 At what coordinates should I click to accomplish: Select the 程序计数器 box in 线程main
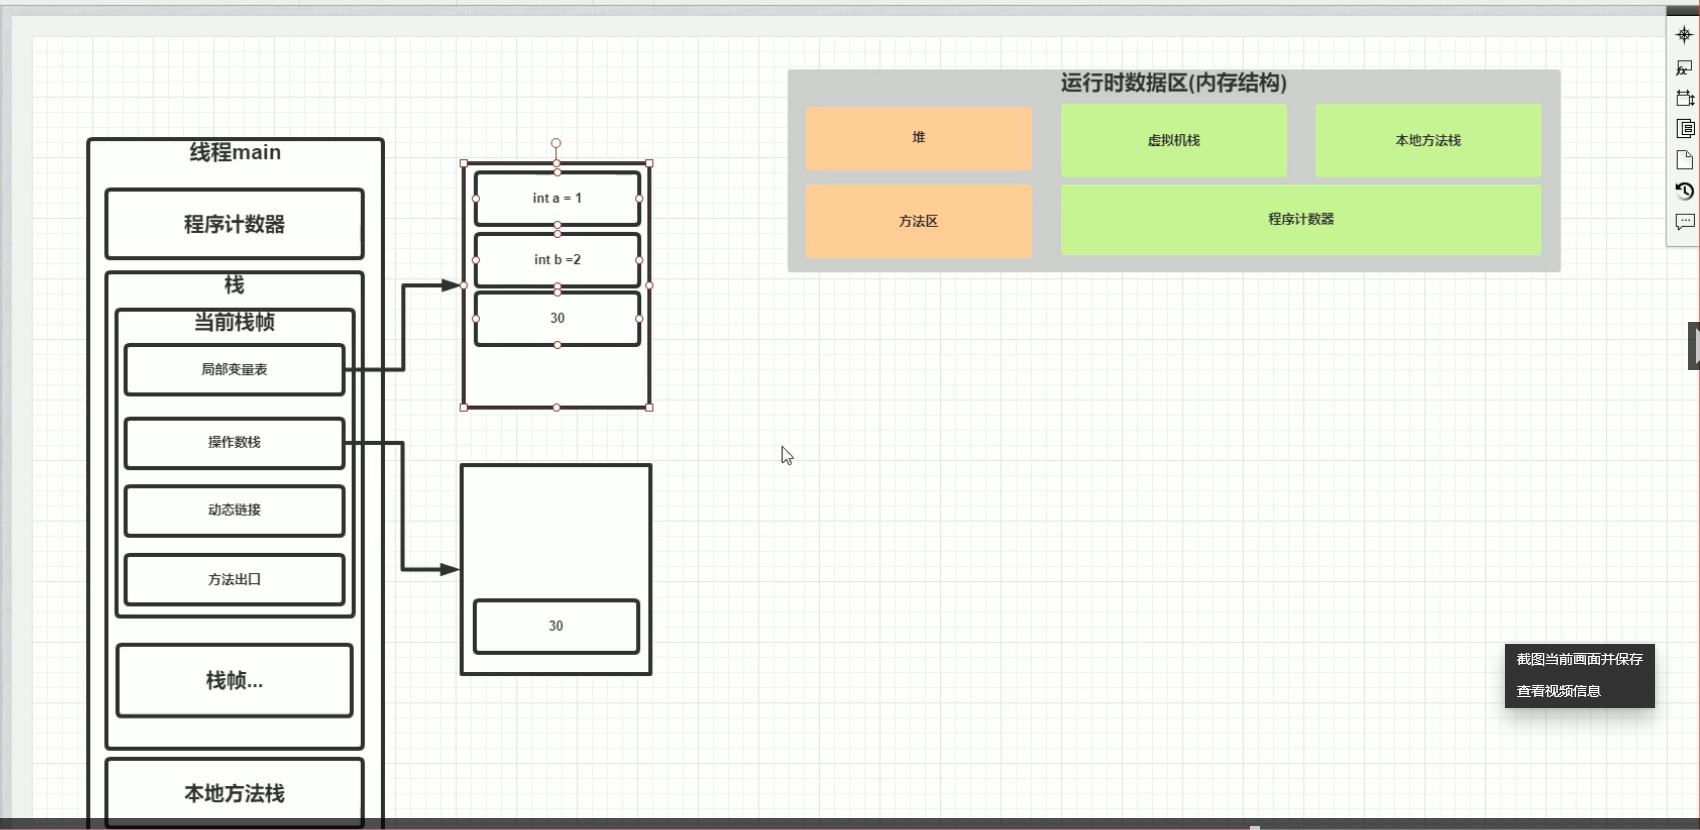234,224
